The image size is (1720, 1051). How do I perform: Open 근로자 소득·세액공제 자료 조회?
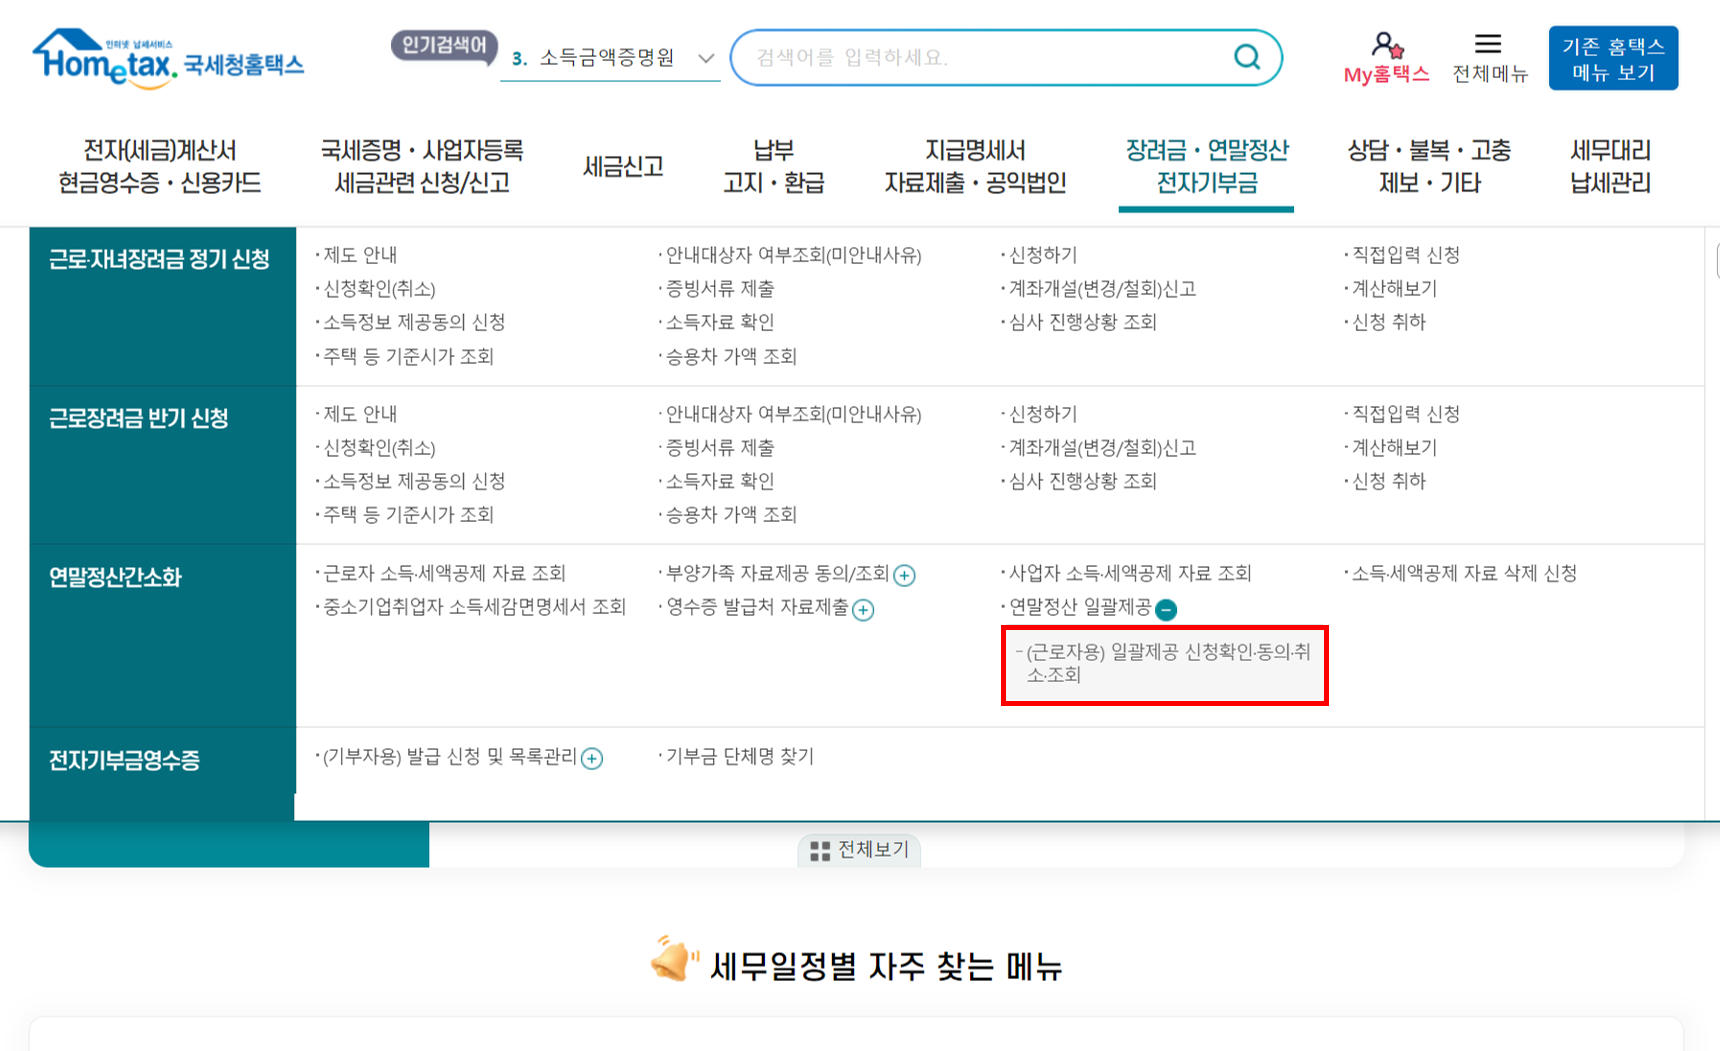point(441,573)
